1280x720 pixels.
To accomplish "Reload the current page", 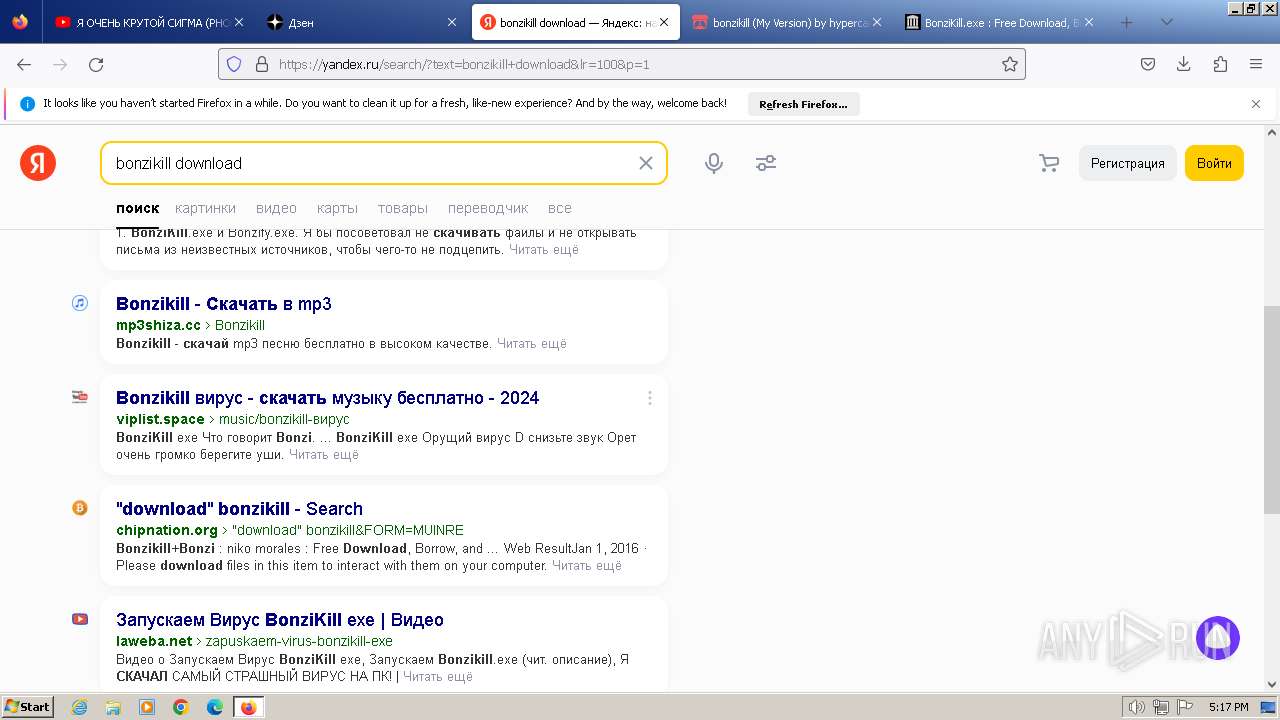I will (96, 64).
